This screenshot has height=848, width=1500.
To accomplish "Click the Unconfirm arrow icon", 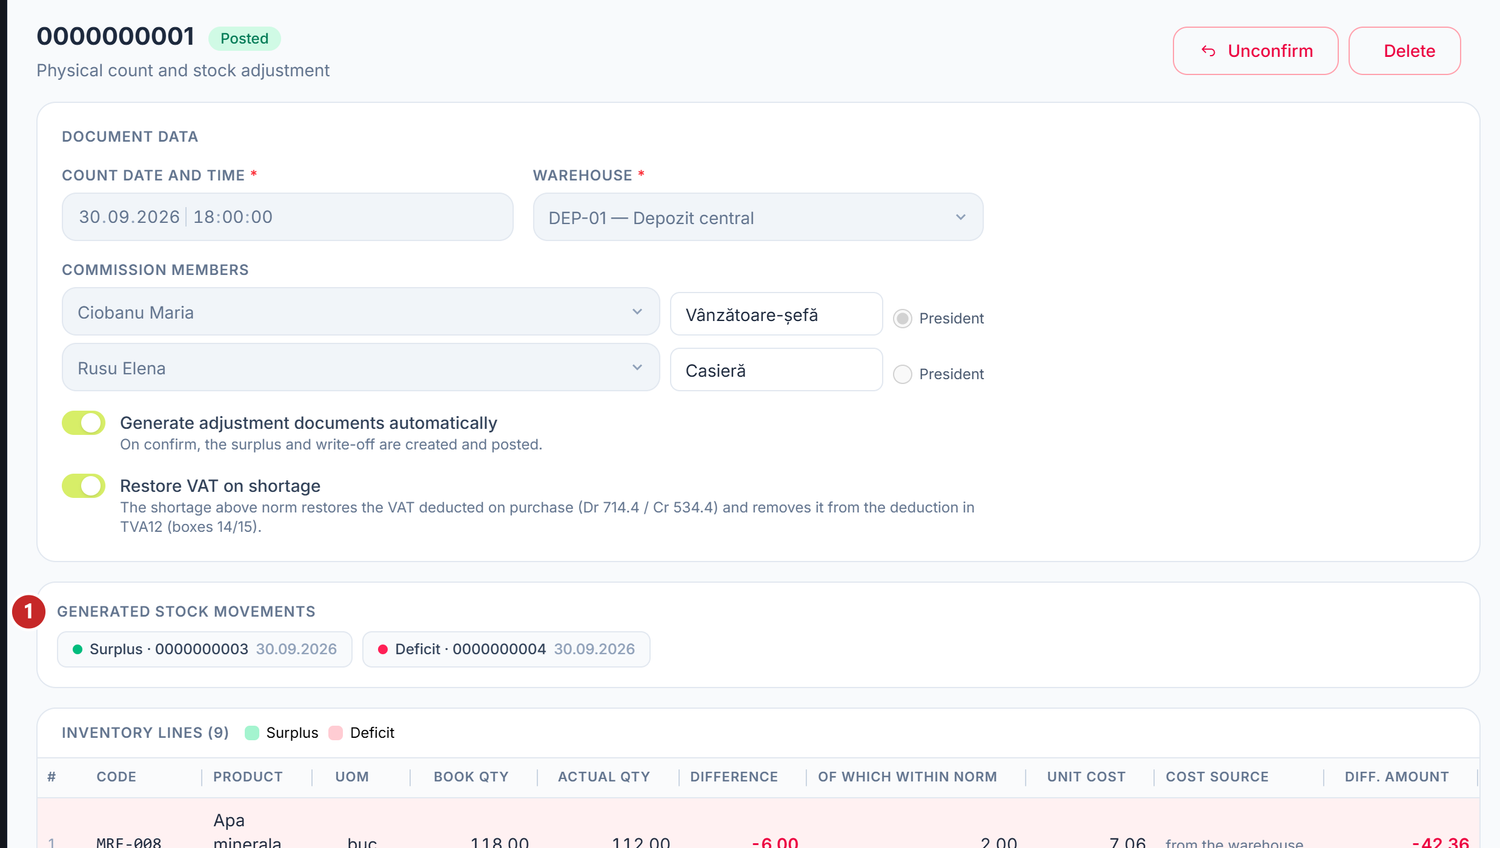I will click(x=1208, y=51).
